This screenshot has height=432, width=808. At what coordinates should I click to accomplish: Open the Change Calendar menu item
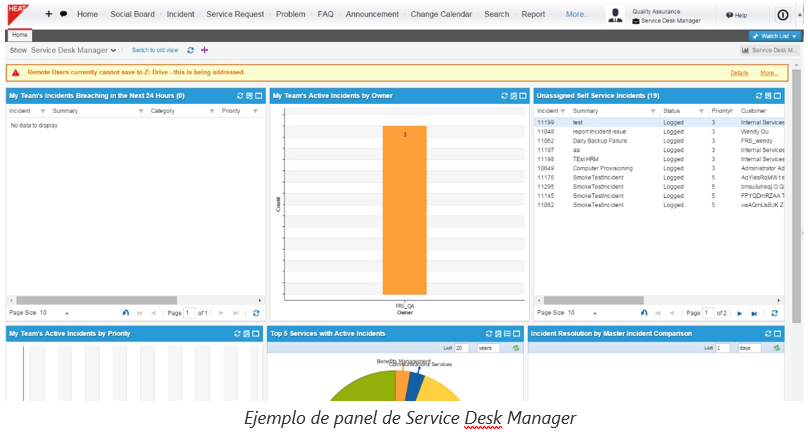point(440,14)
